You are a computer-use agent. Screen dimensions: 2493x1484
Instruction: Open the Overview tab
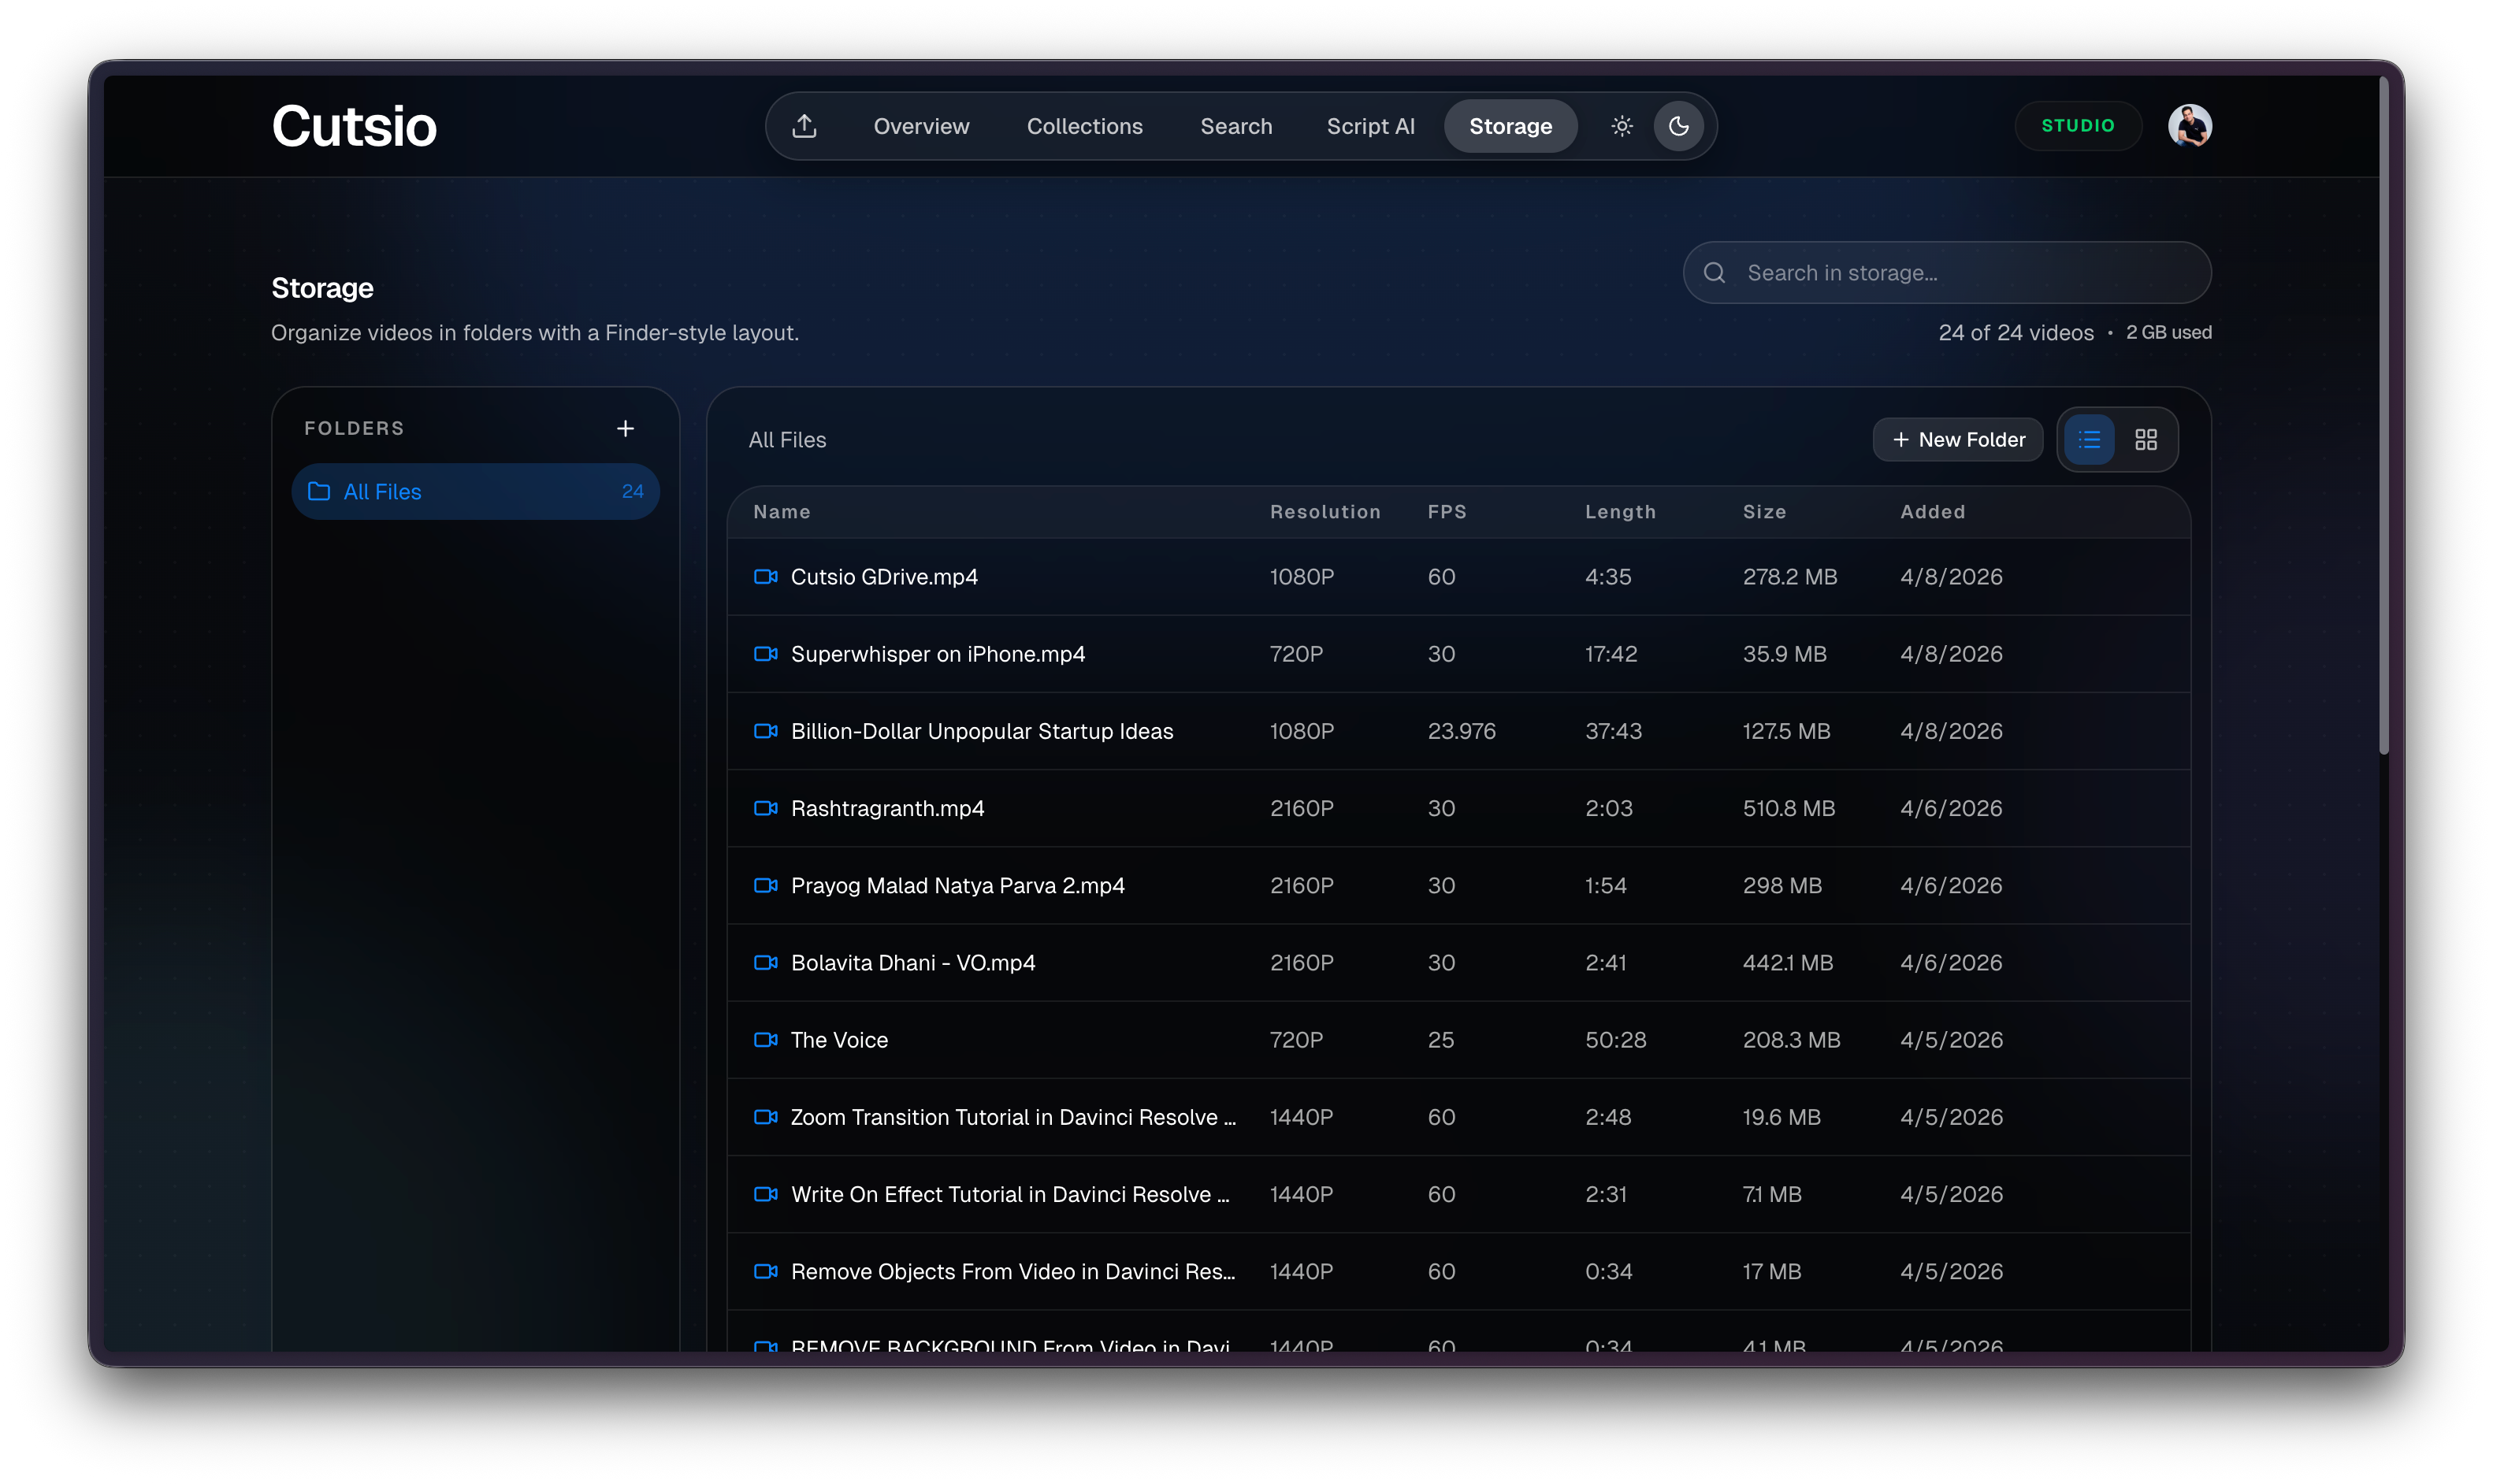click(921, 126)
